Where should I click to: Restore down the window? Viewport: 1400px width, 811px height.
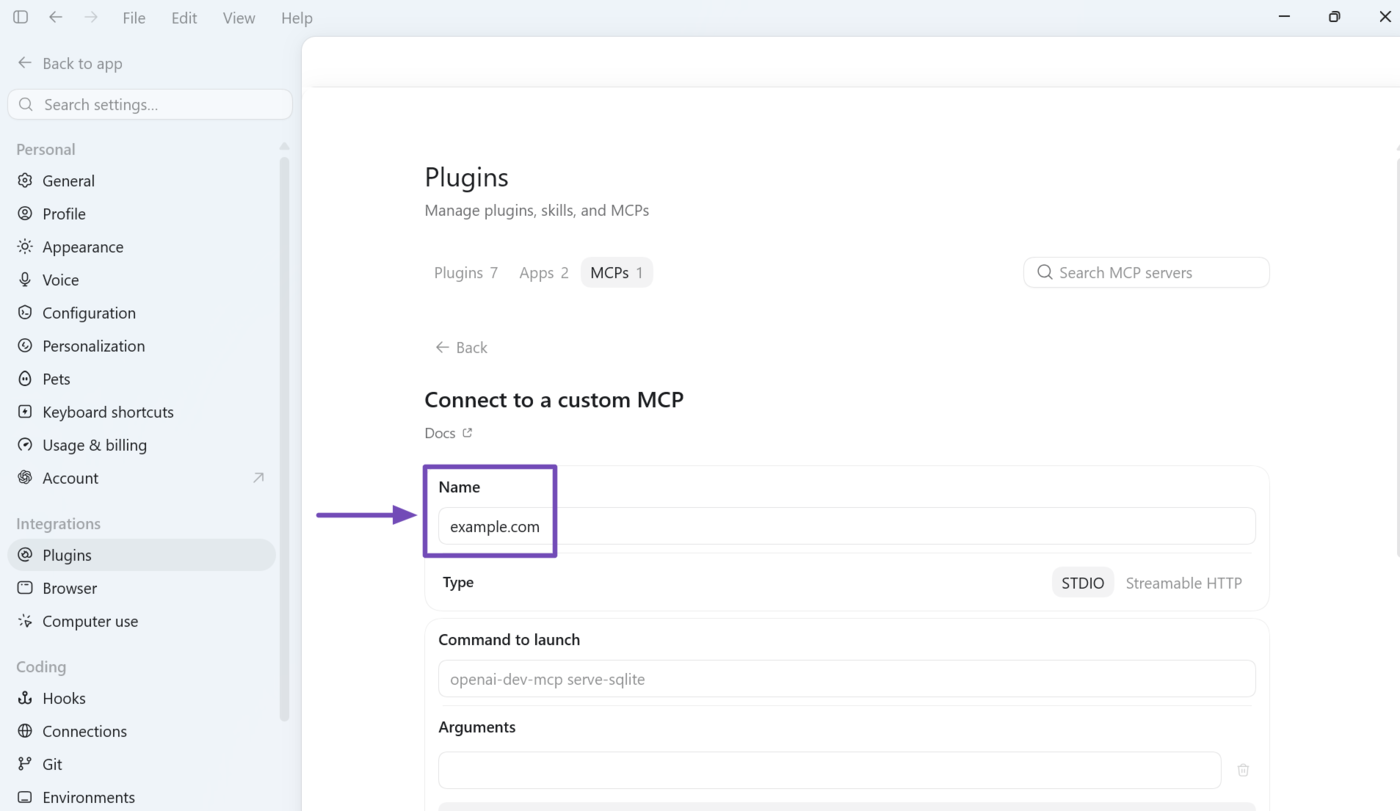point(1334,17)
